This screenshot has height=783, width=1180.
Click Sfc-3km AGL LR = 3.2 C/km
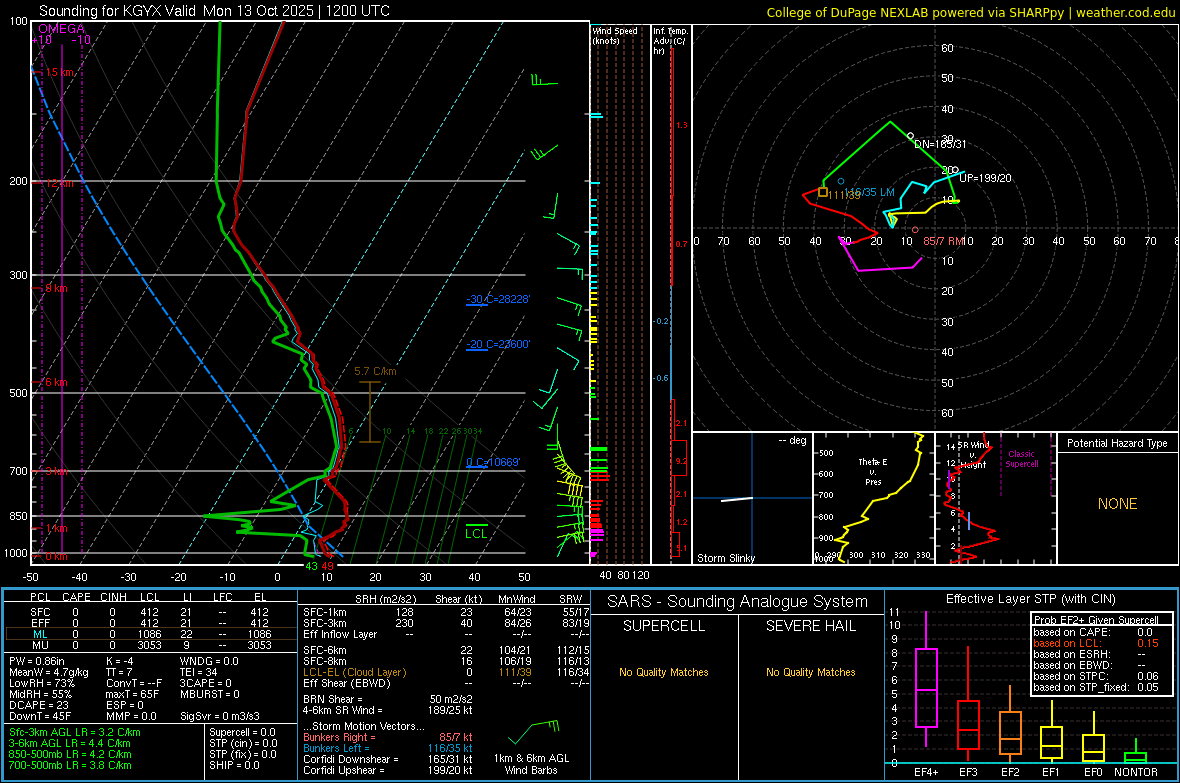pyautogui.click(x=75, y=732)
